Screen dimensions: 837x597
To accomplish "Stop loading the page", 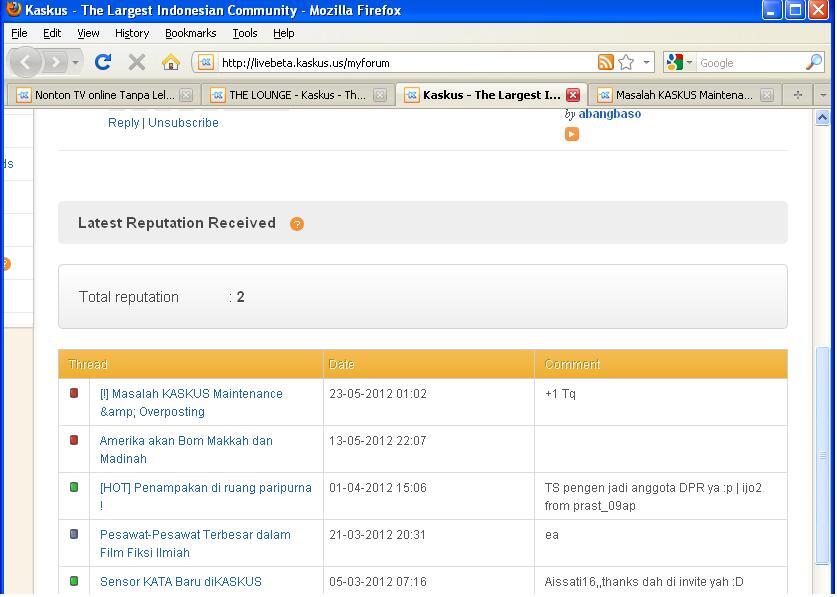I will pyautogui.click(x=137, y=62).
